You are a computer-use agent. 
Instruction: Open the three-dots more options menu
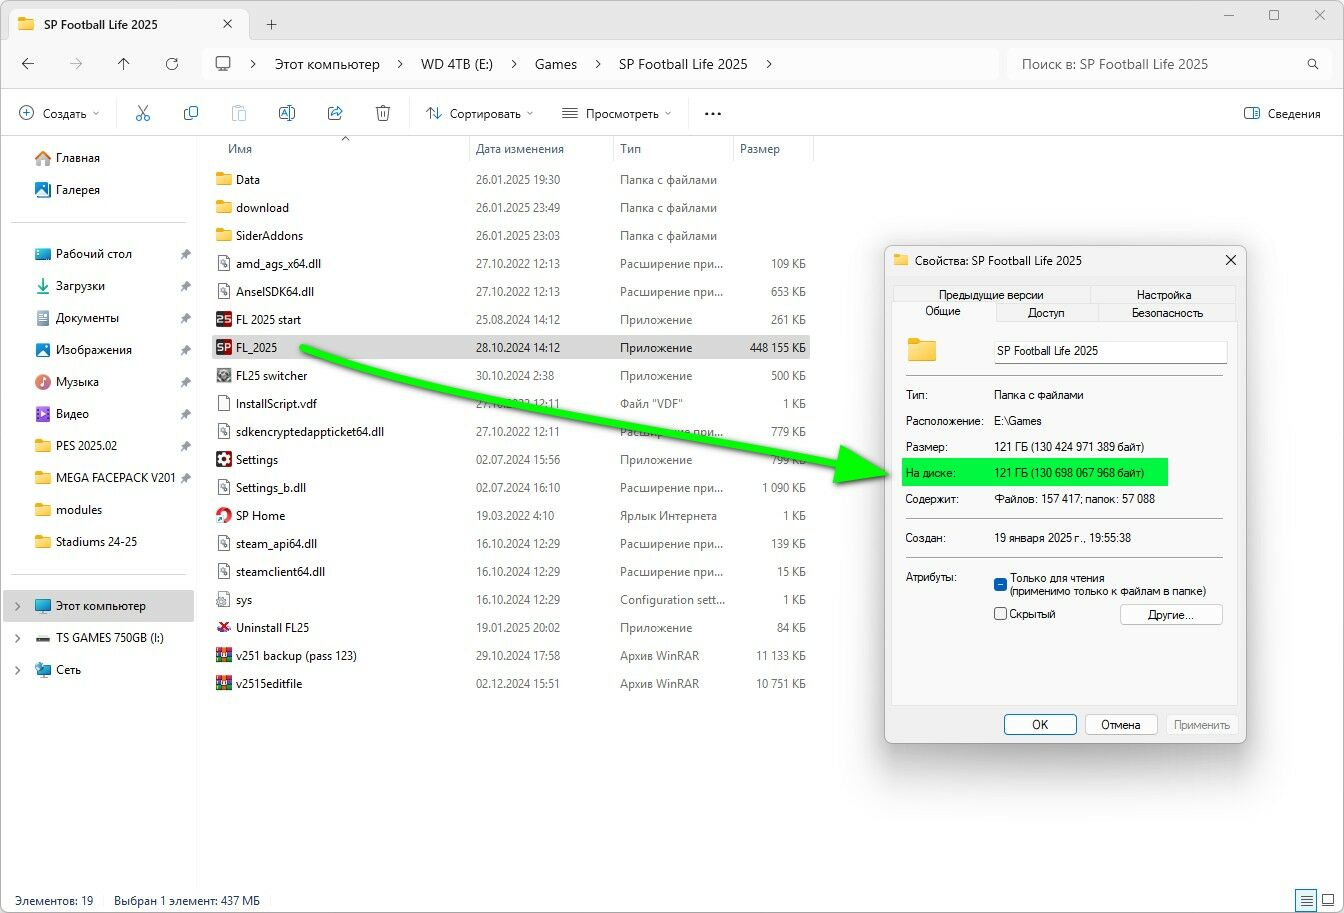pos(713,113)
